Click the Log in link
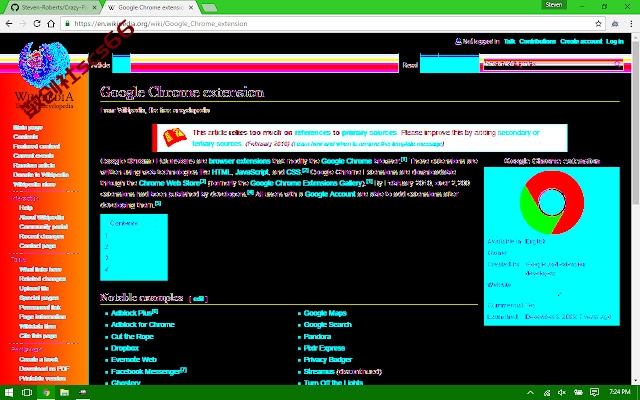The image size is (640, 400). (615, 41)
